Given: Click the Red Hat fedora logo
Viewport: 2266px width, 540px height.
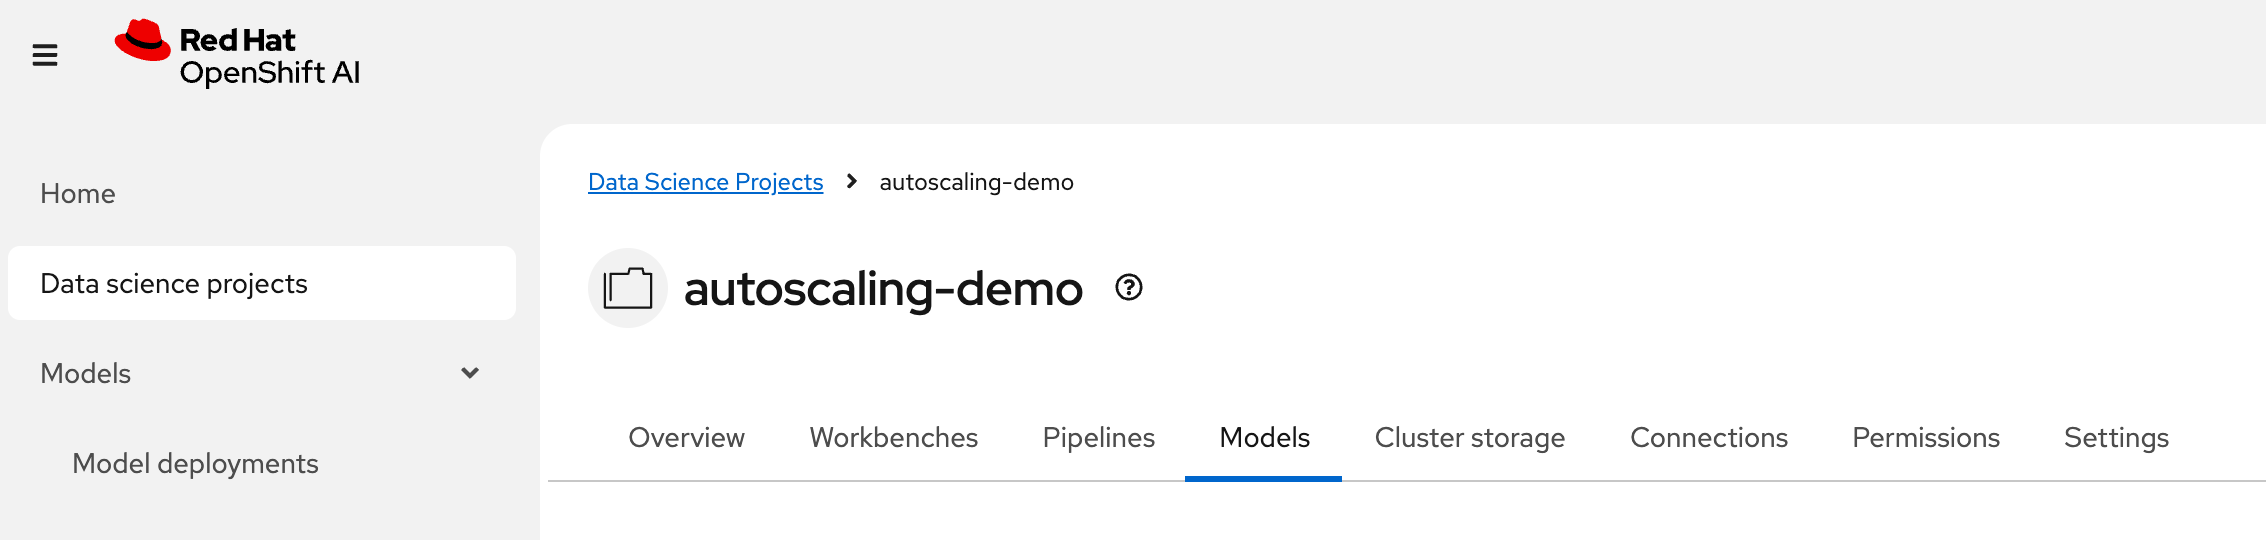Looking at the screenshot, I should (x=143, y=41).
